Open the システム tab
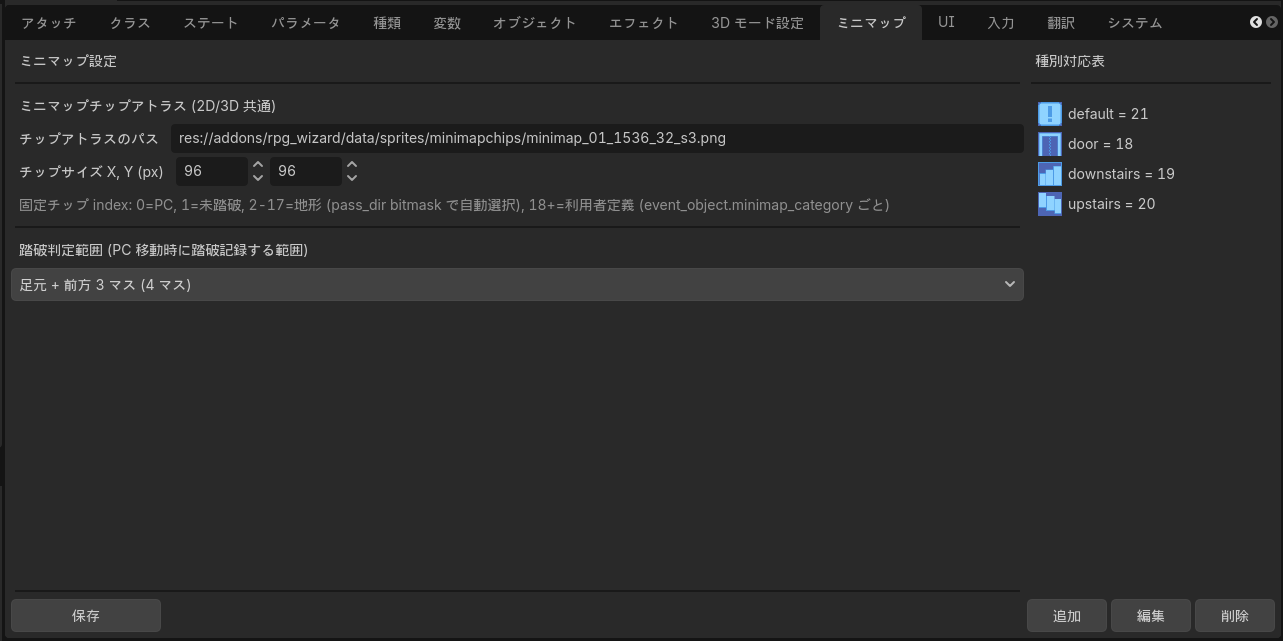This screenshot has height=641, width=1283. 1135,23
